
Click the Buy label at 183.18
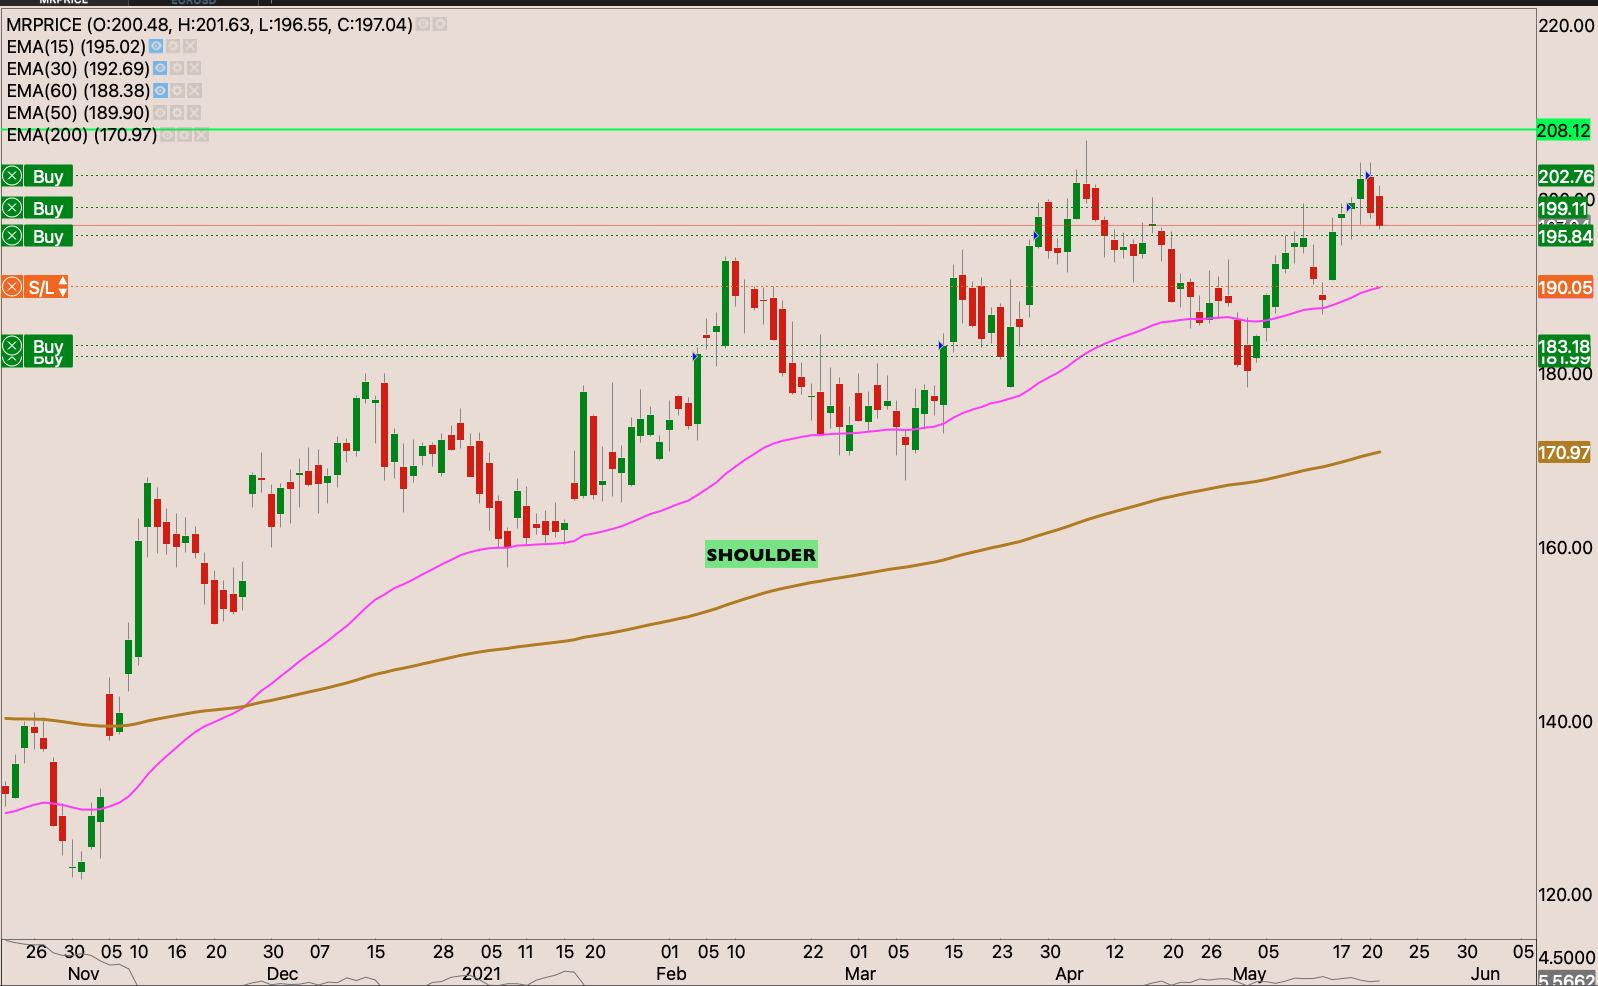point(48,346)
